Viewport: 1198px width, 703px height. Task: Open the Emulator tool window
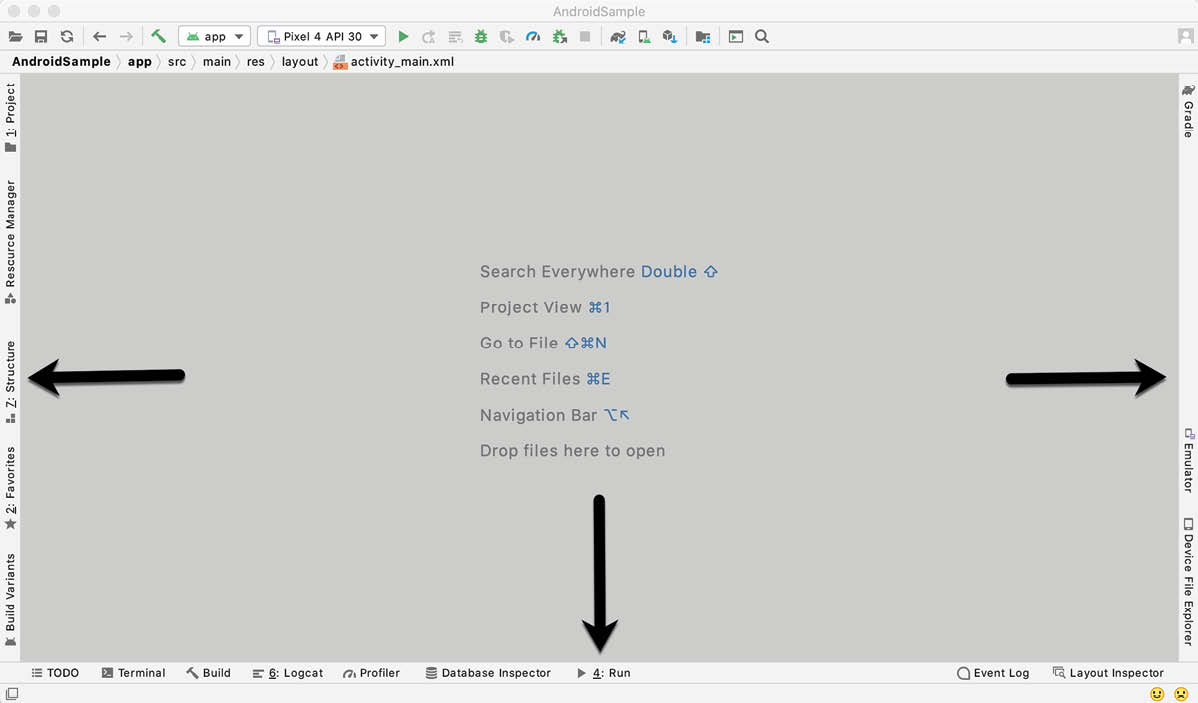pos(1188,460)
